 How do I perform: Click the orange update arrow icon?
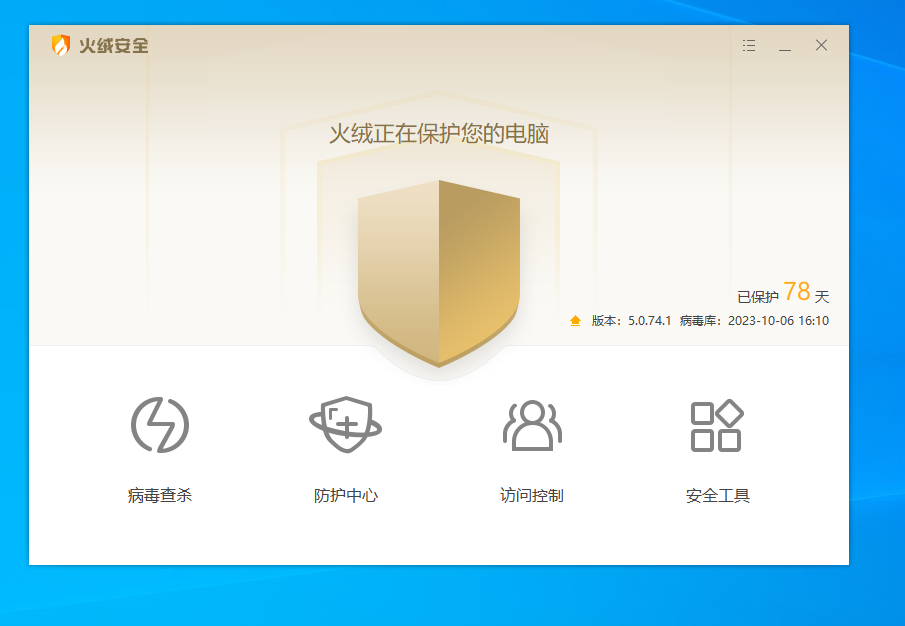pyautogui.click(x=575, y=321)
